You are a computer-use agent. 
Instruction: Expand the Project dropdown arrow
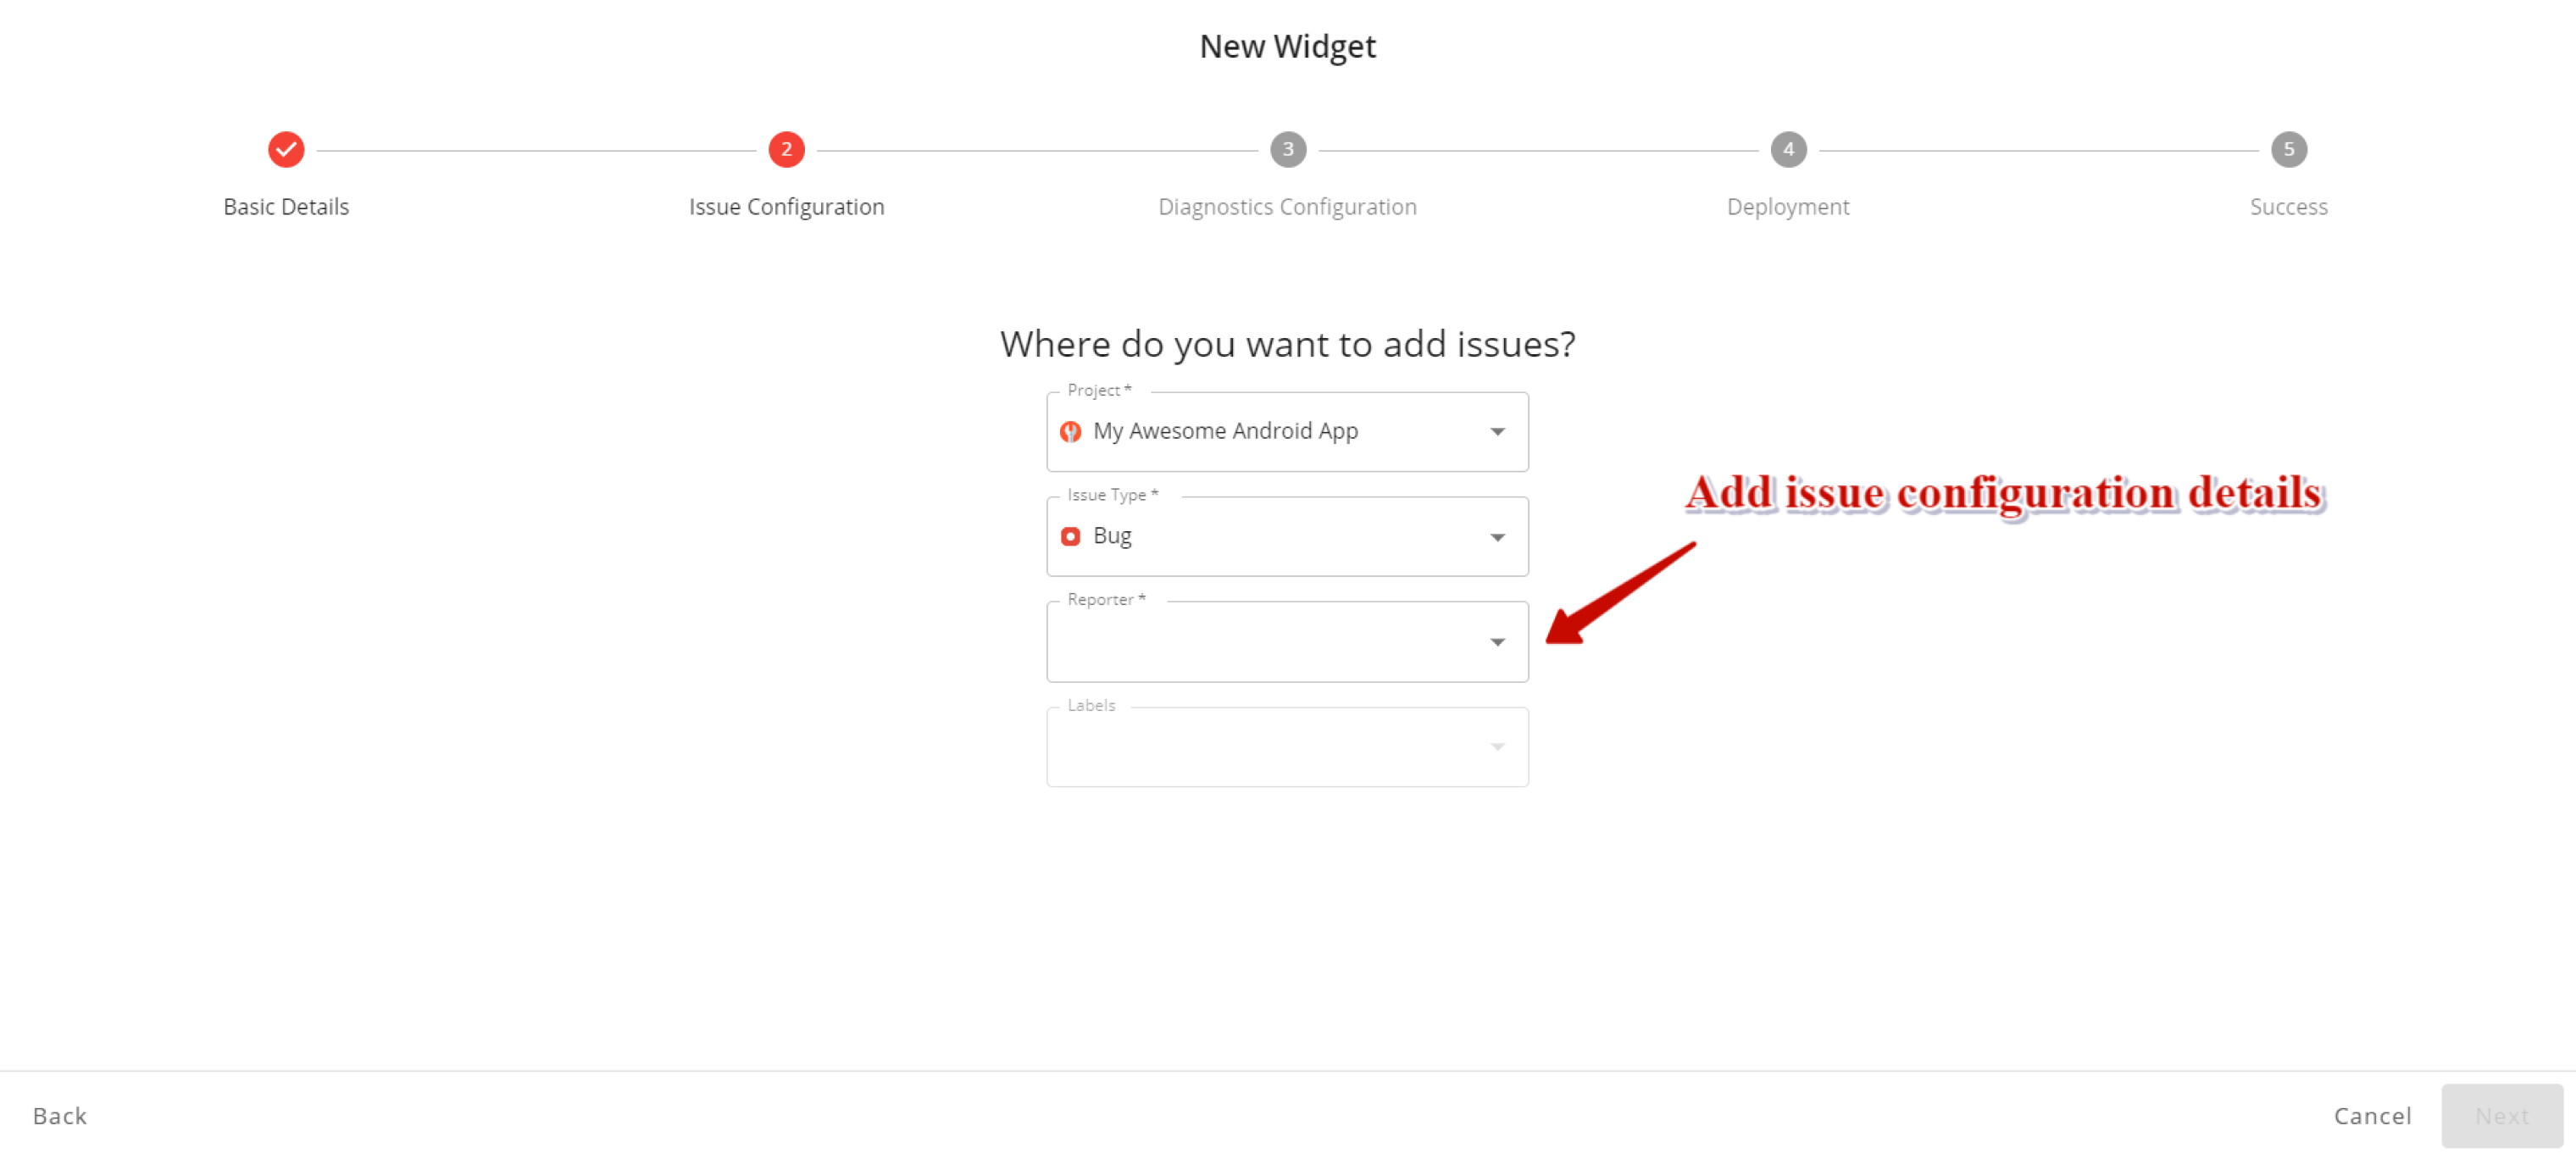click(1497, 431)
